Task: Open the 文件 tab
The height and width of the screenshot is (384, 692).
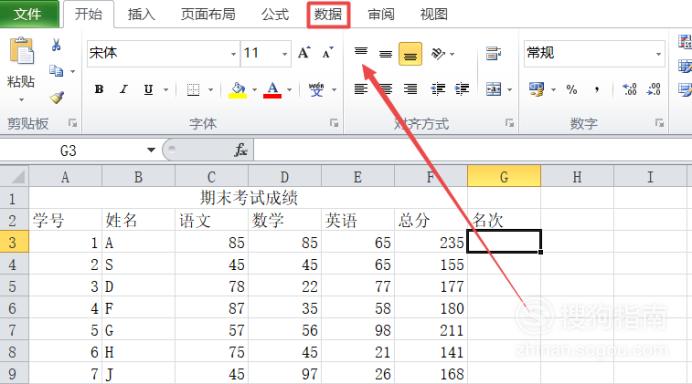Action: click(28, 14)
